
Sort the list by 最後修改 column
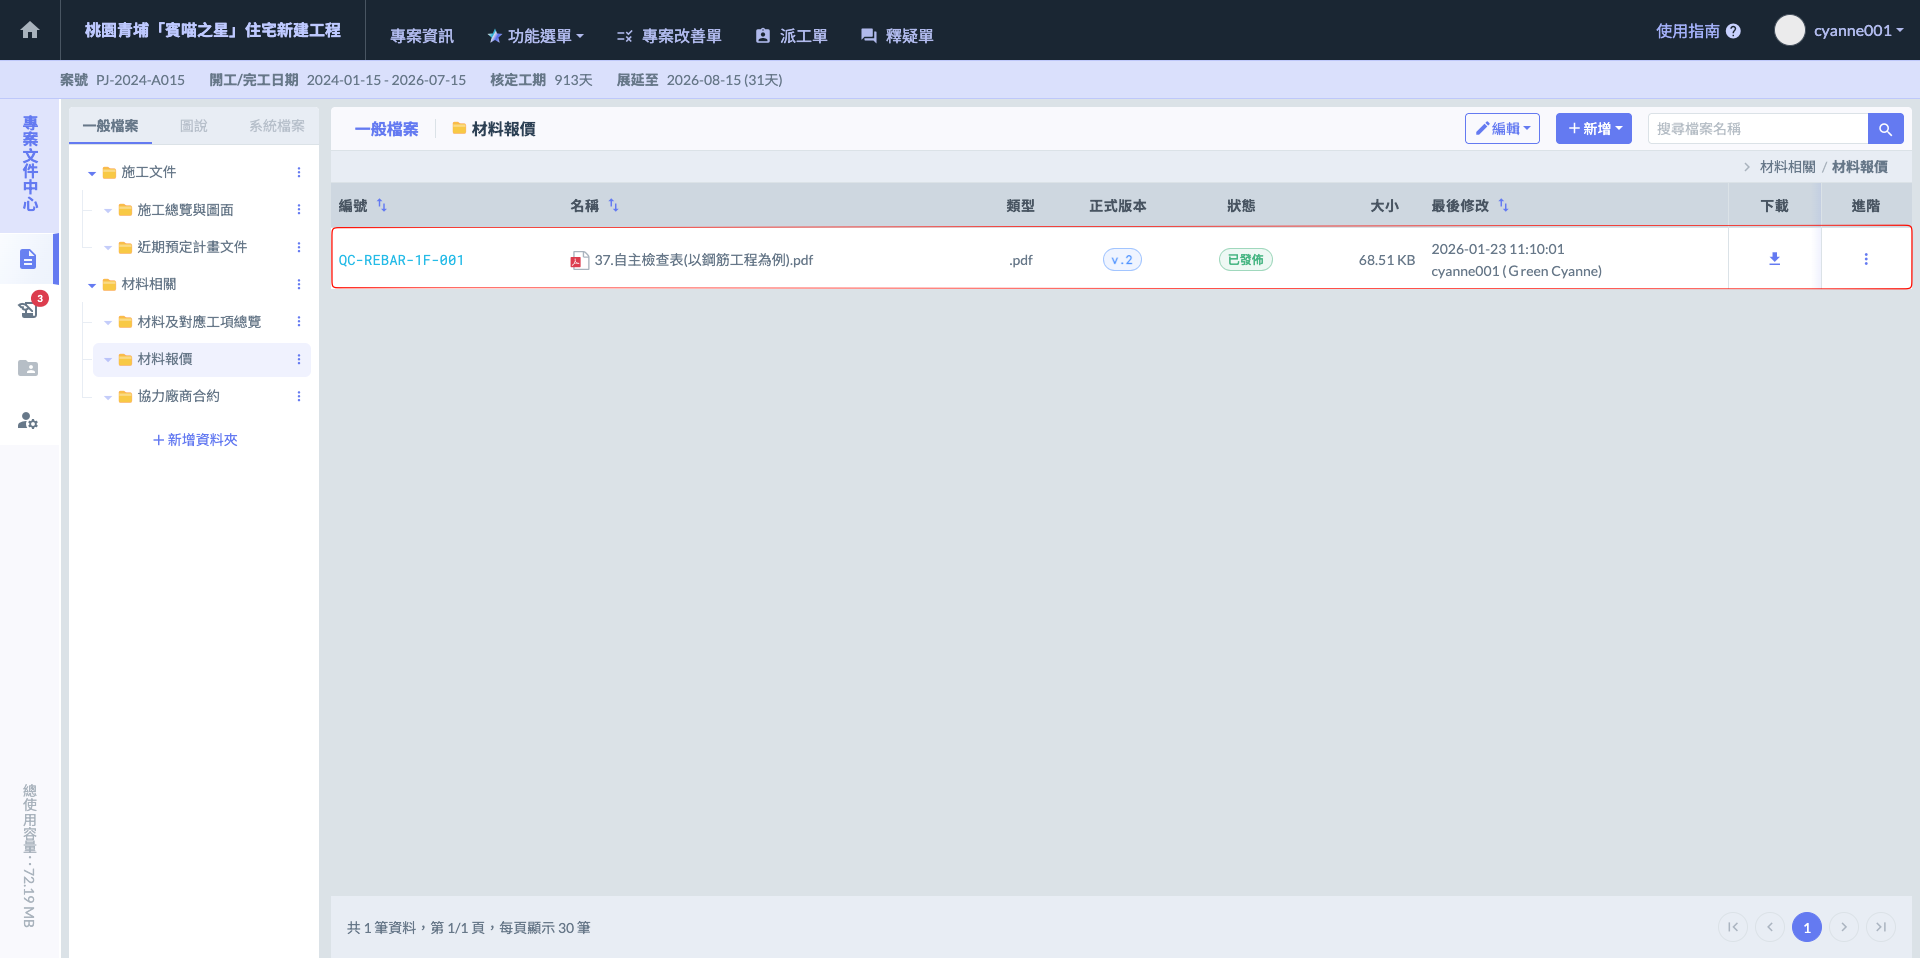click(1503, 205)
